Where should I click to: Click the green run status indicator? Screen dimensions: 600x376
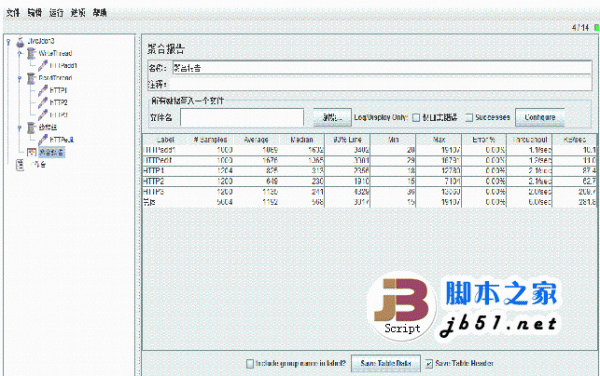[x=597, y=28]
